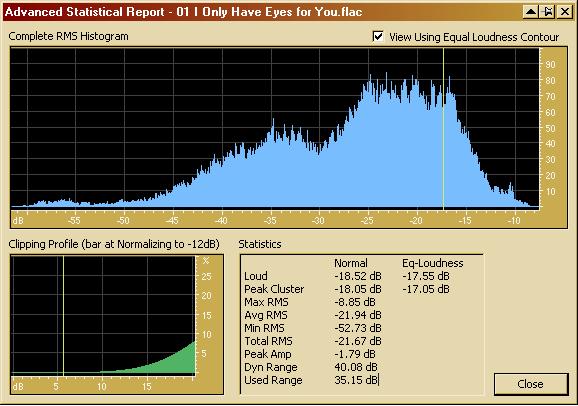Screen dimensions: 578x406
Task: Close the window with the title bar X
Action: [x=565, y=12]
